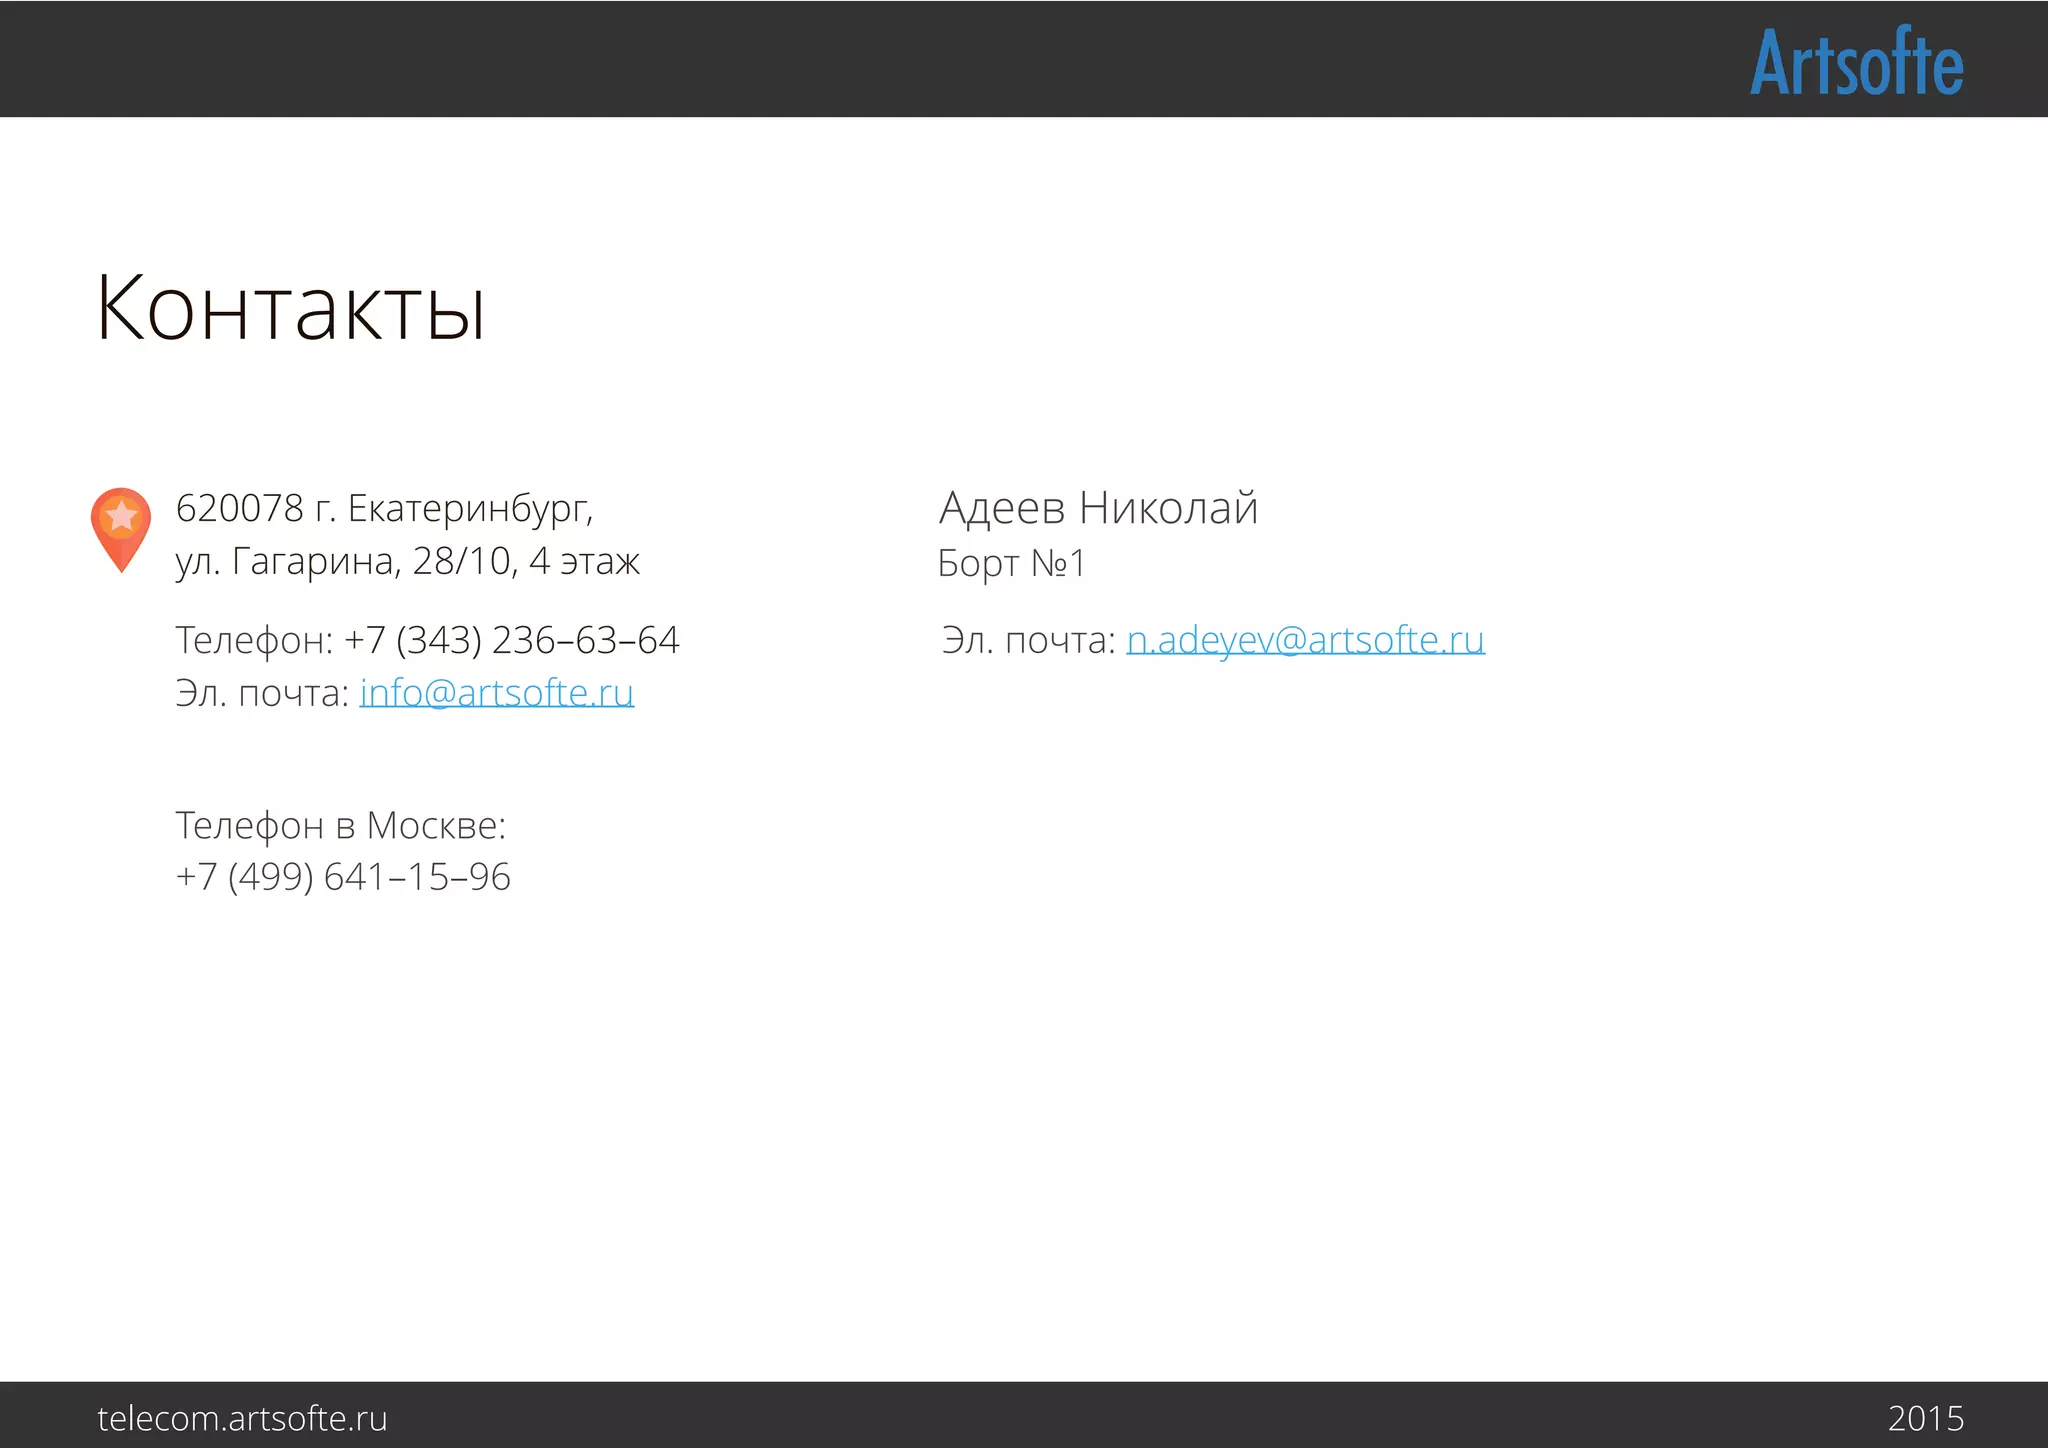Click Эл. почта label beside info@artsofte.ru
The height and width of the screenshot is (1448, 2048).
point(261,692)
